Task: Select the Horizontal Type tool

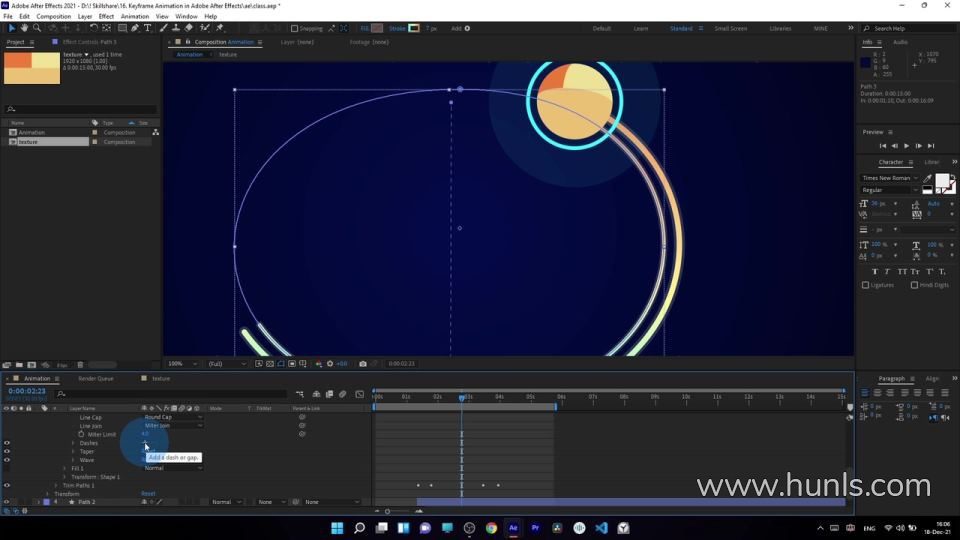Action: click(x=148, y=28)
